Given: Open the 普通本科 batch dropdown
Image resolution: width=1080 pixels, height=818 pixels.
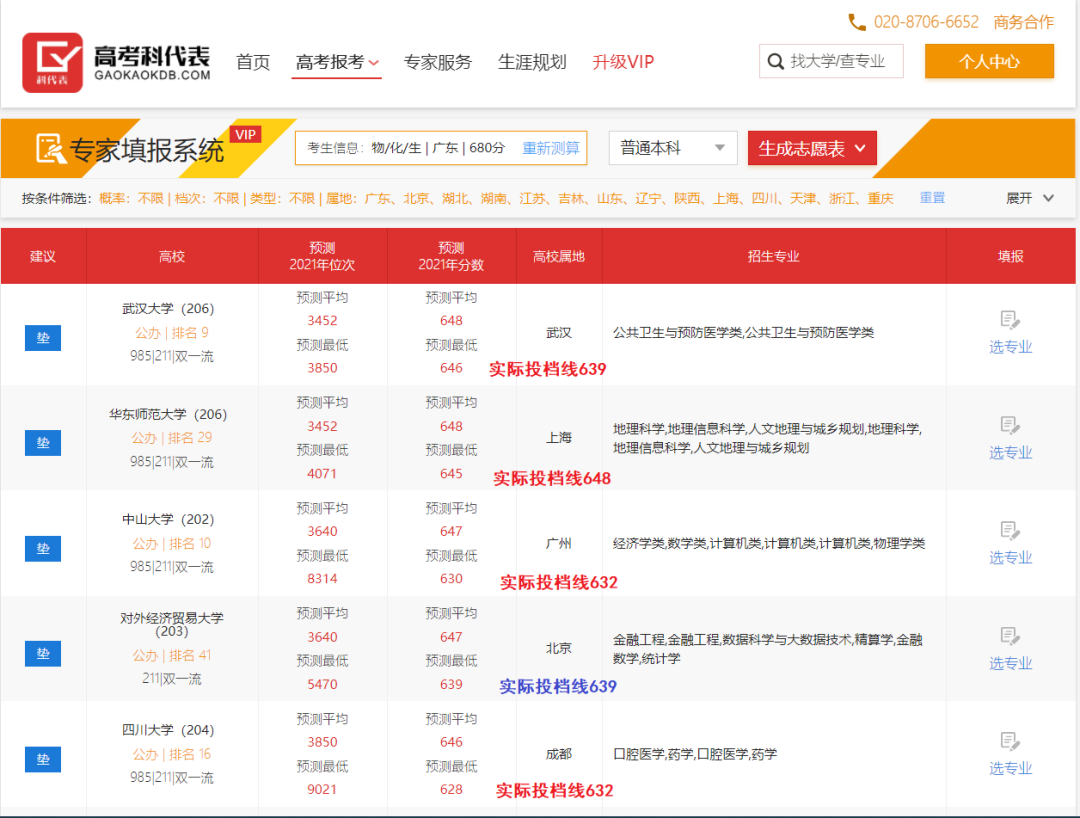Looking at the screenshot, I should (673, 148).
